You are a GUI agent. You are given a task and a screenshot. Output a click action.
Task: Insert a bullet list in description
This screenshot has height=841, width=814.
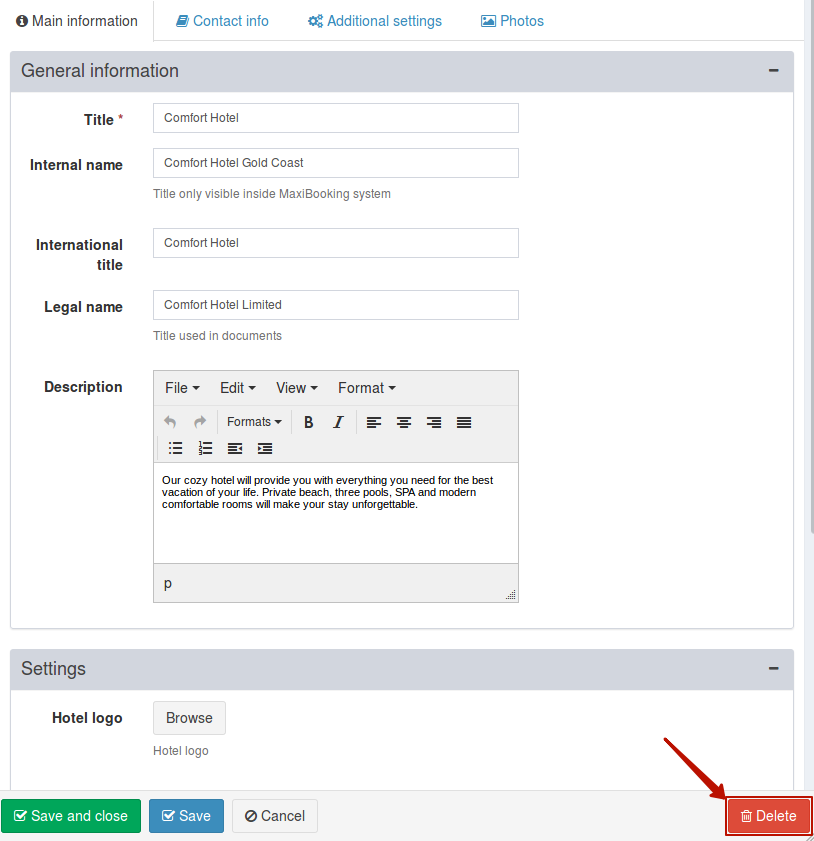click(x=175, y=448)
